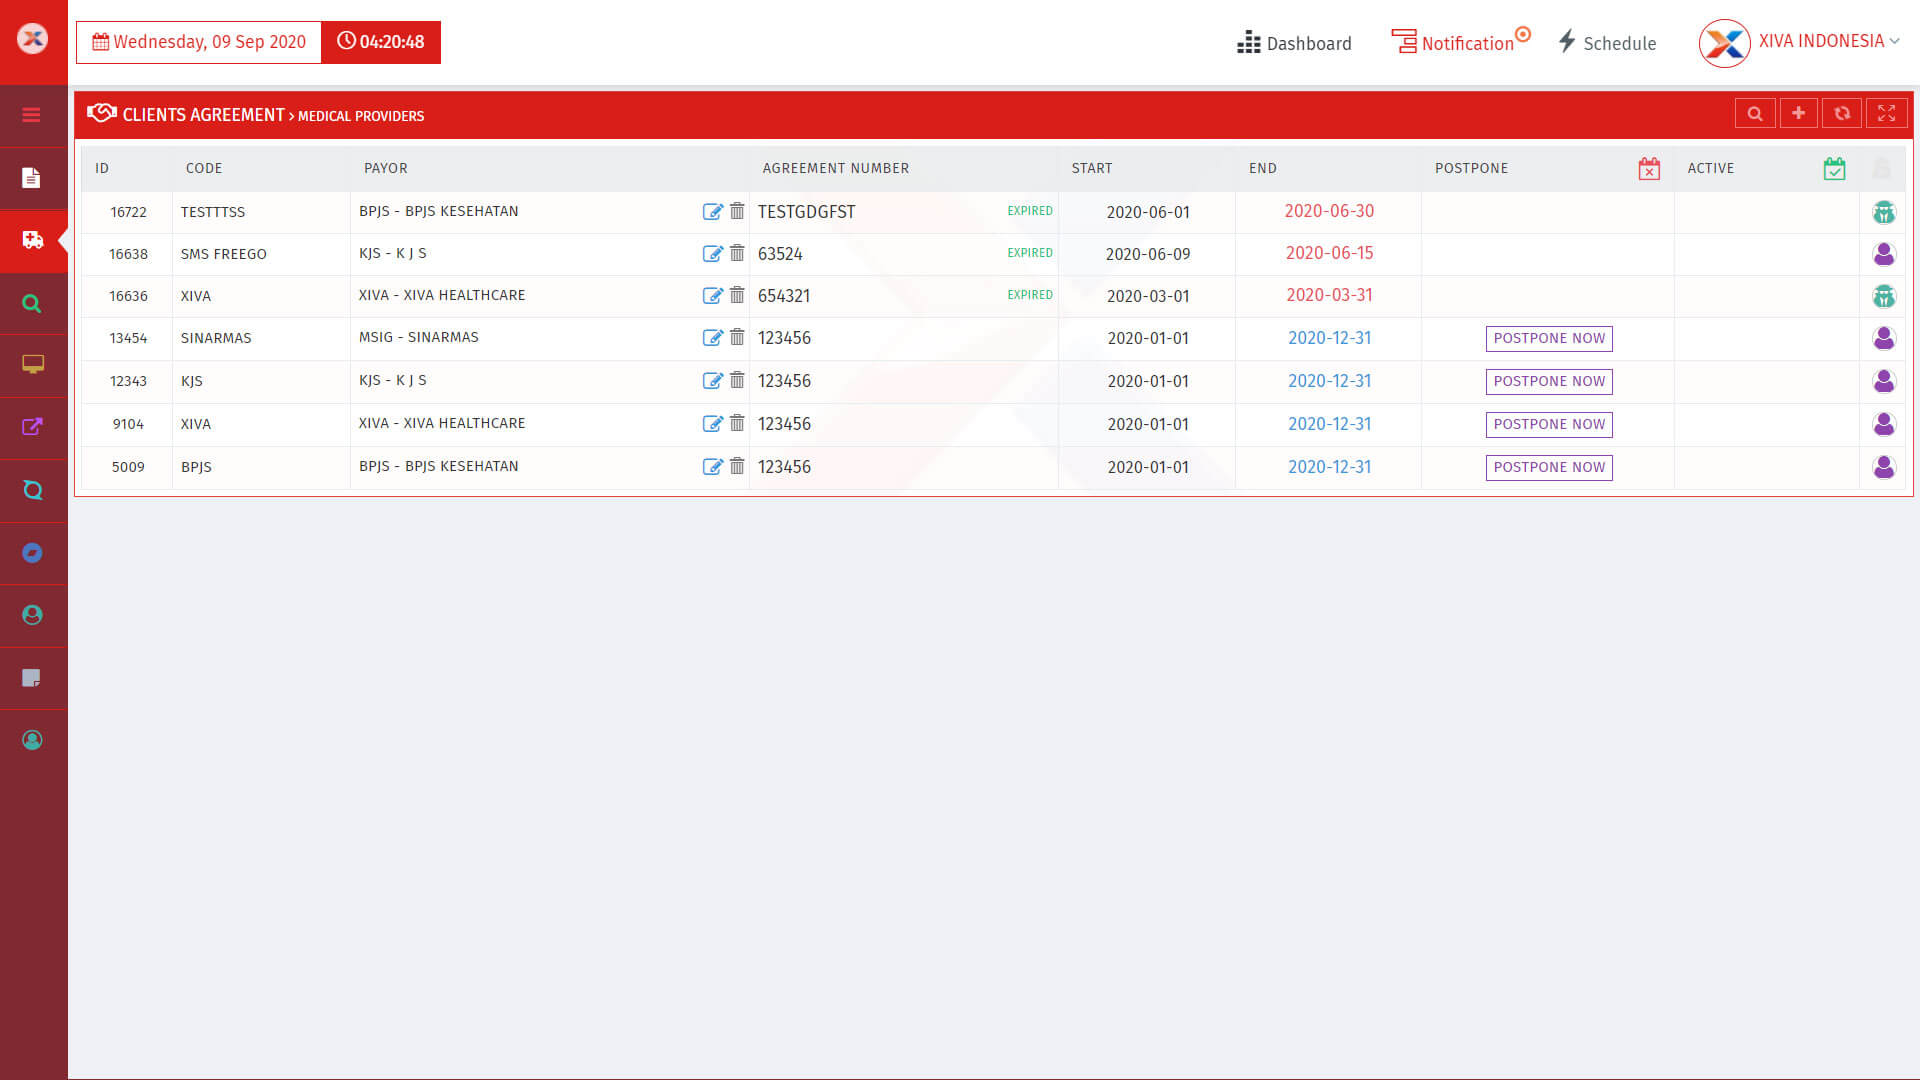Click MEDICAL PROVIDERS breadcrumb
The image size is (1920, 1080).
[x=361, y=116]
